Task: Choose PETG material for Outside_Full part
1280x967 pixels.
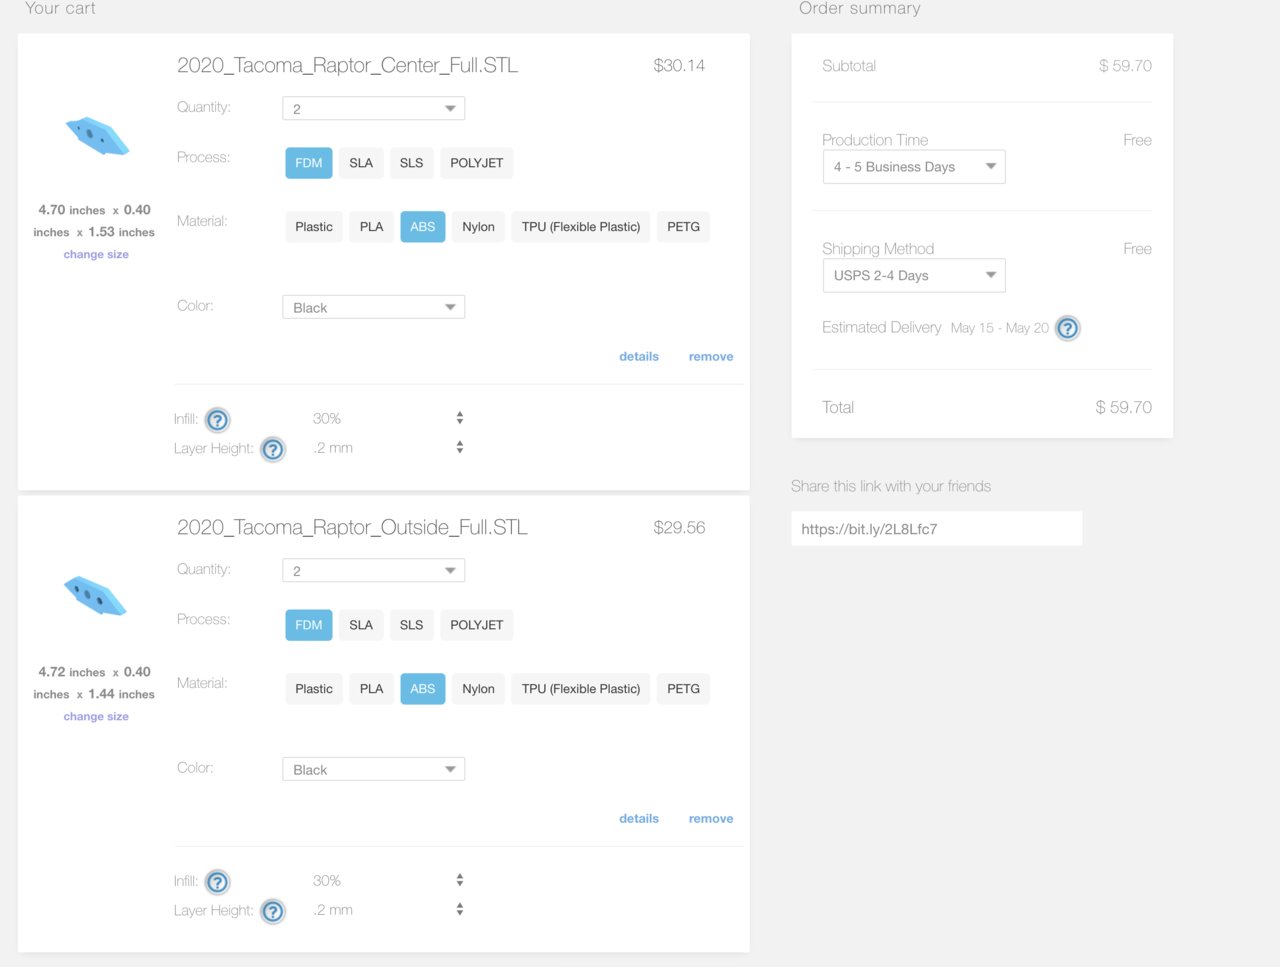Action: (684, 689)
